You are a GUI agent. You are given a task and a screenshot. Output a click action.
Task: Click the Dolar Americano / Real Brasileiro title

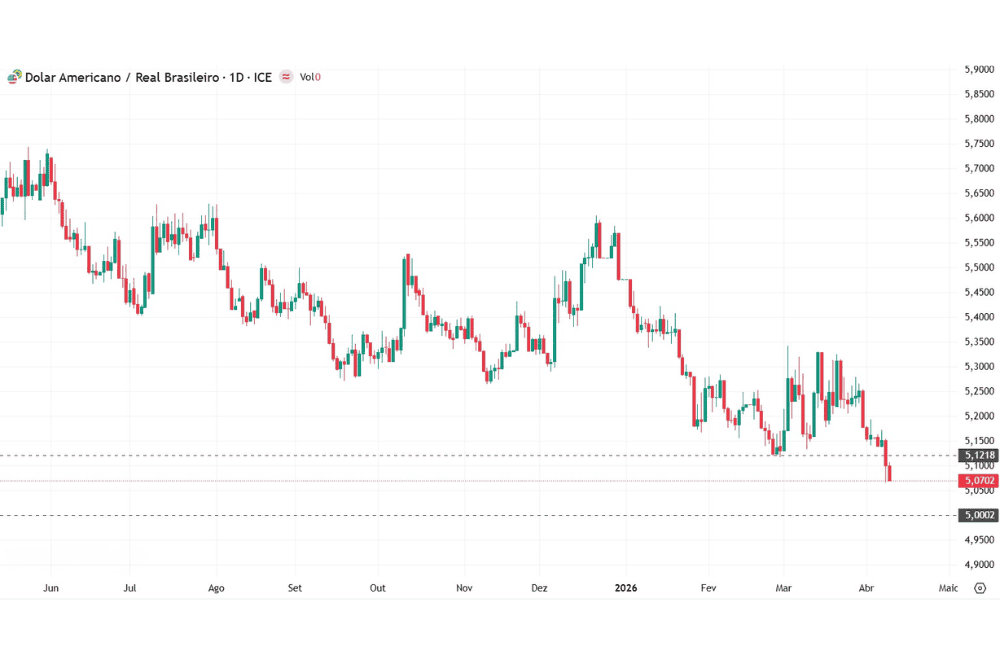point(122,77)
